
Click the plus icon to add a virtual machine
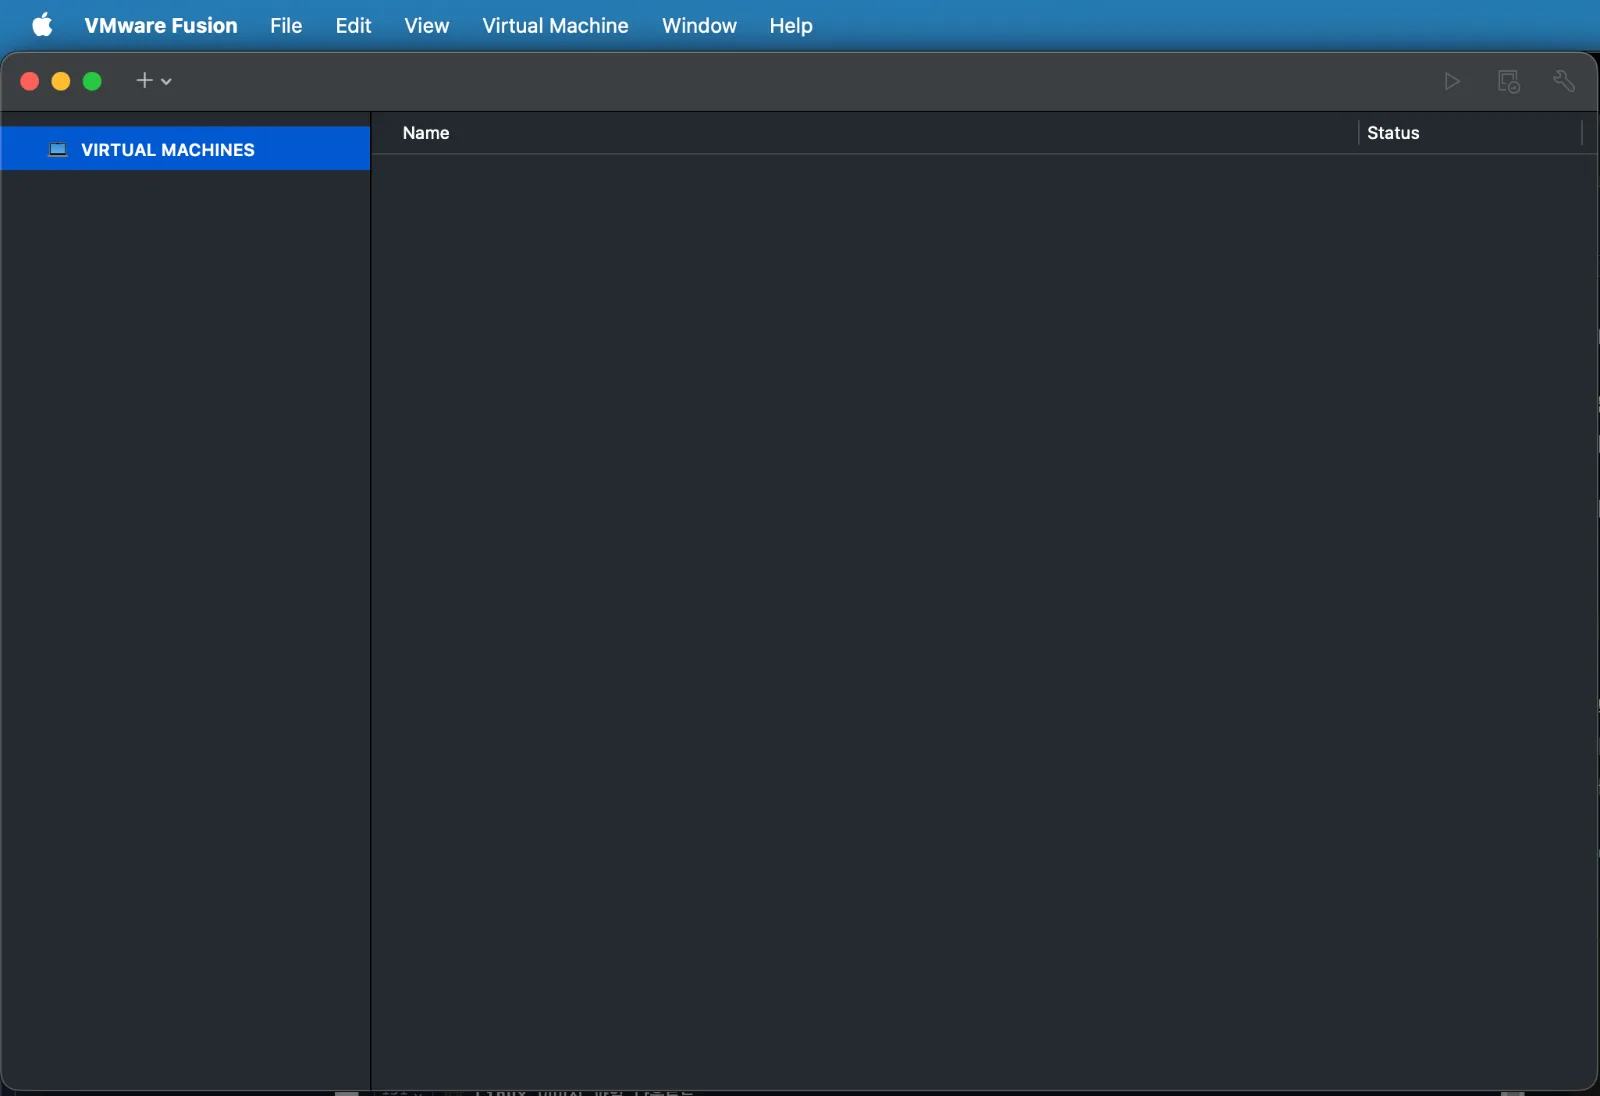(144, 80)
